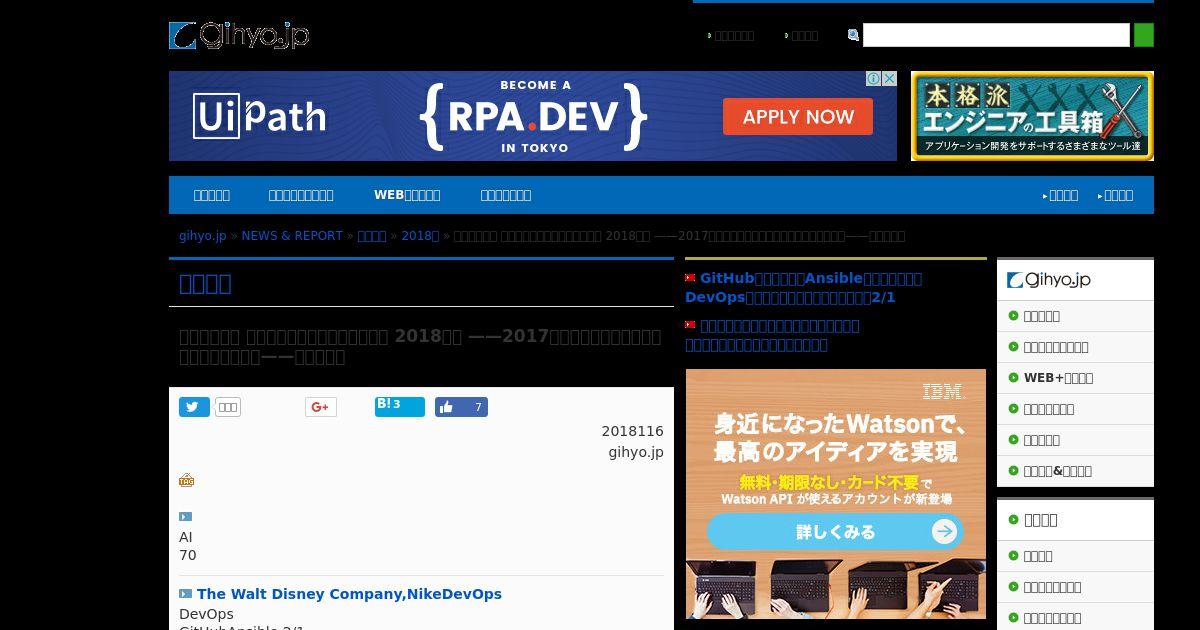Viewport: 1200px width, 630px height.
Task: Click the blue arrow icon above the AI text
Action: coord(185,517)
